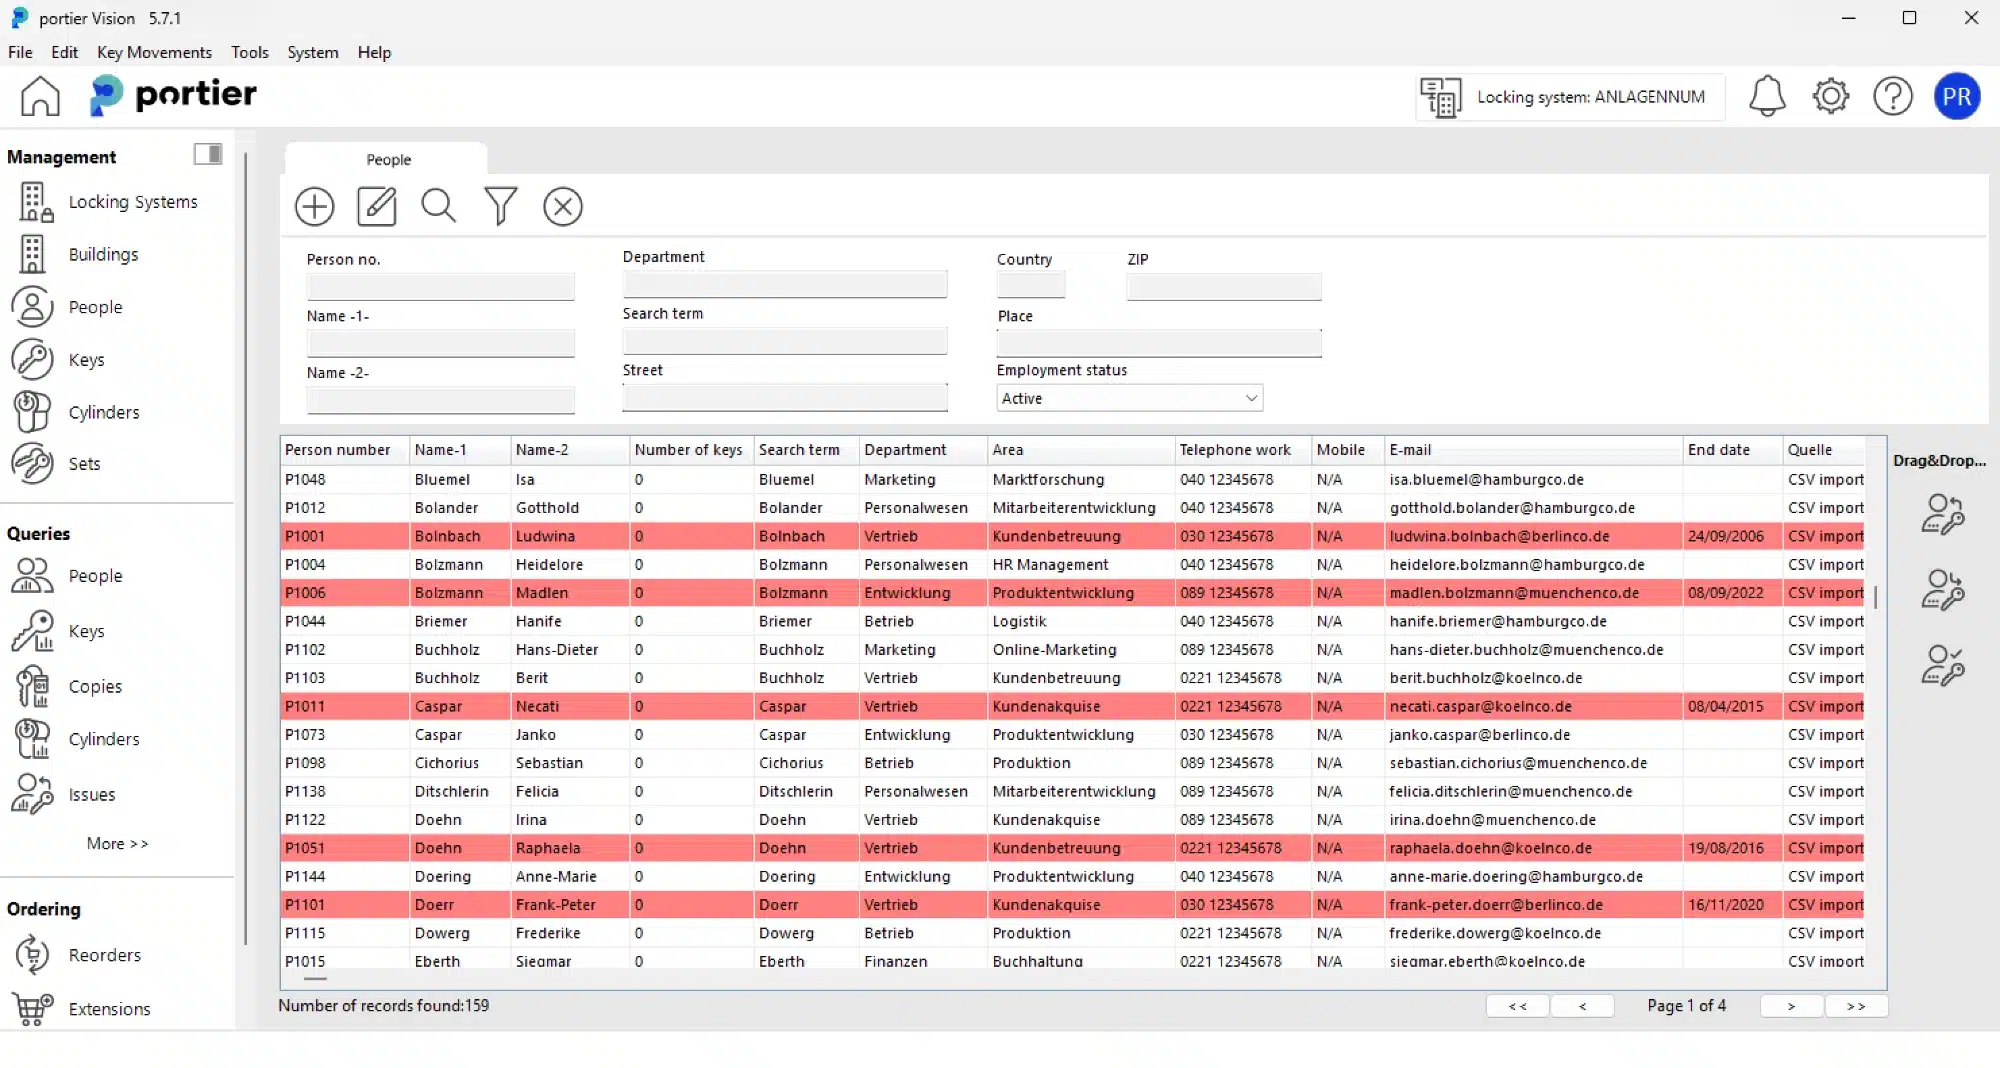Viewport: 2000px width, 1068px height.
Task: Add a new person with plus icon
Action: point(315,206)
